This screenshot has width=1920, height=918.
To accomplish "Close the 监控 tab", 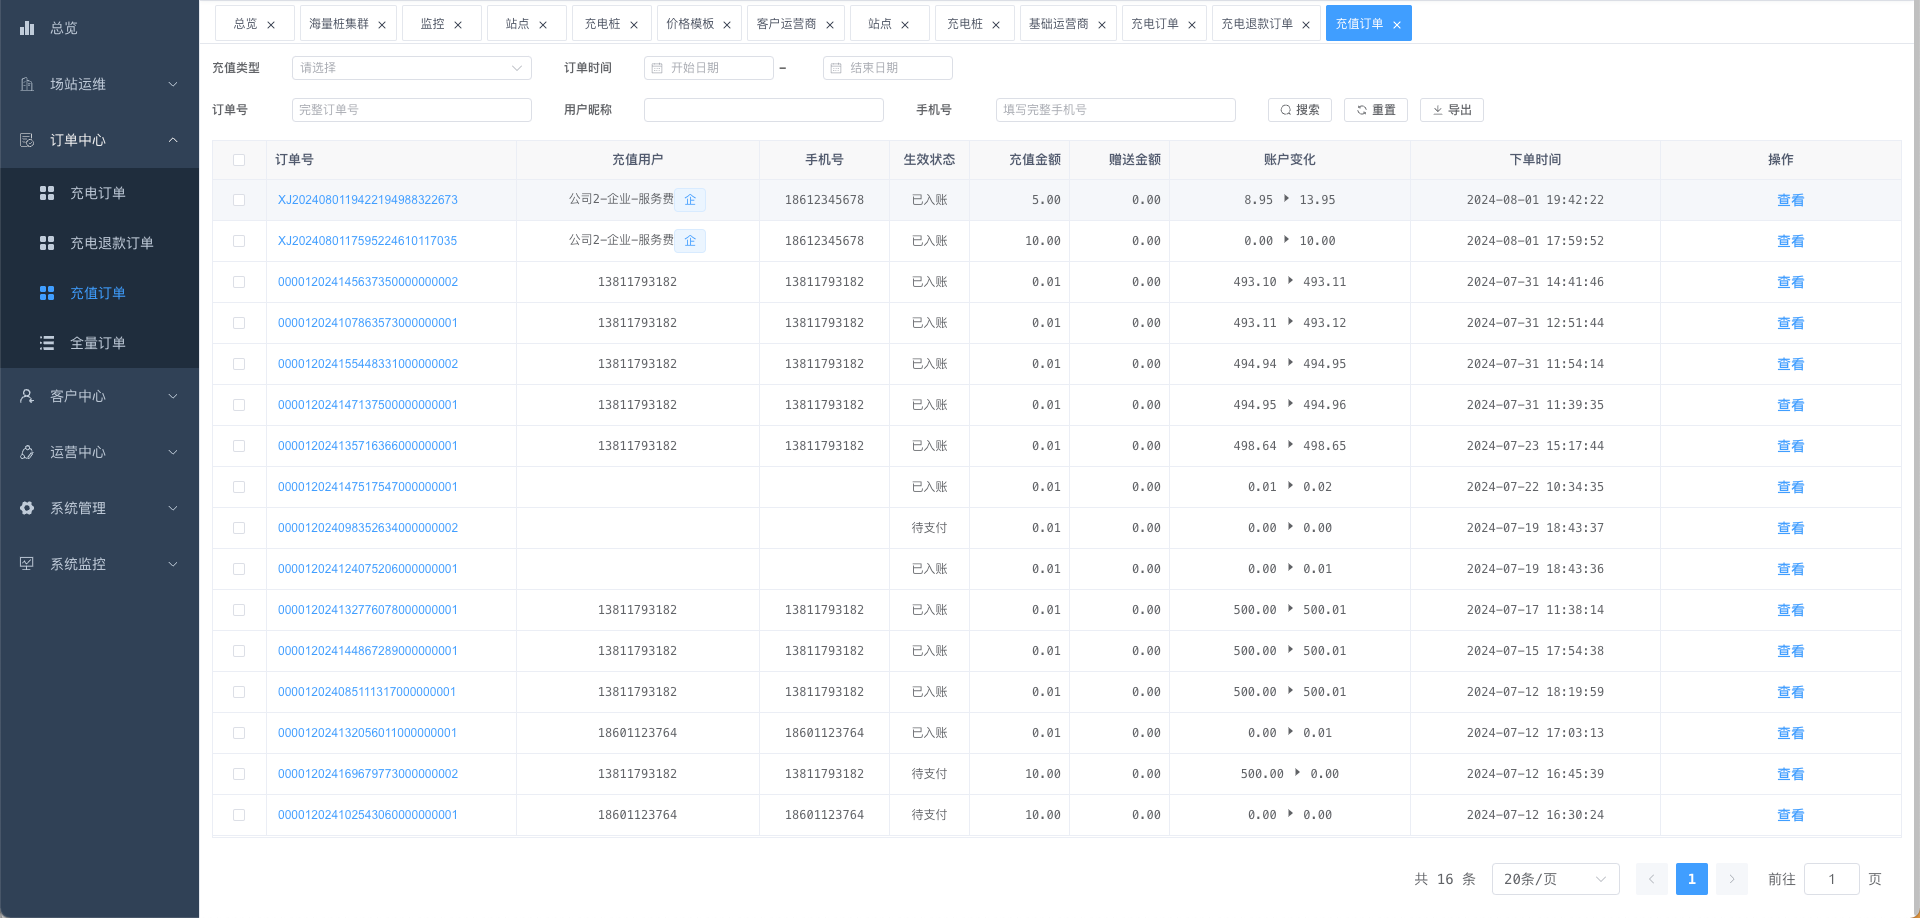I will (x=458, y=25).
